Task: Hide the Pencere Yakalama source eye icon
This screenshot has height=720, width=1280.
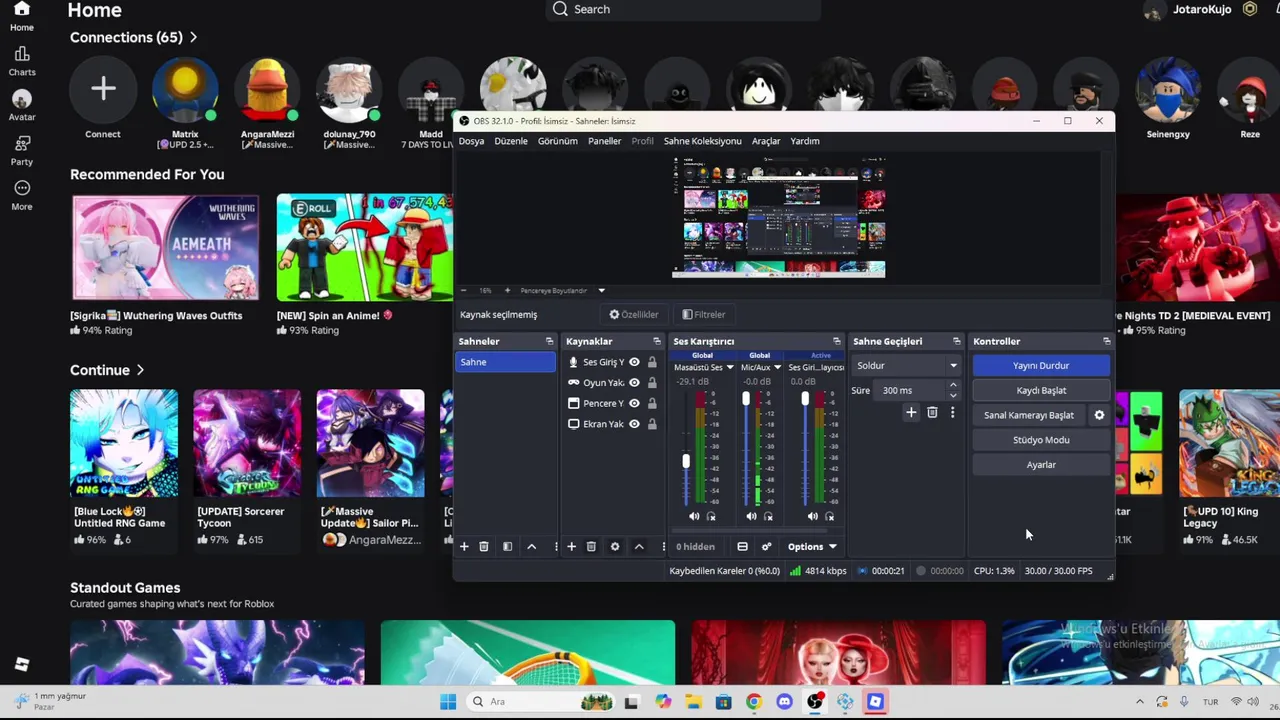Action: coord(634,403)
